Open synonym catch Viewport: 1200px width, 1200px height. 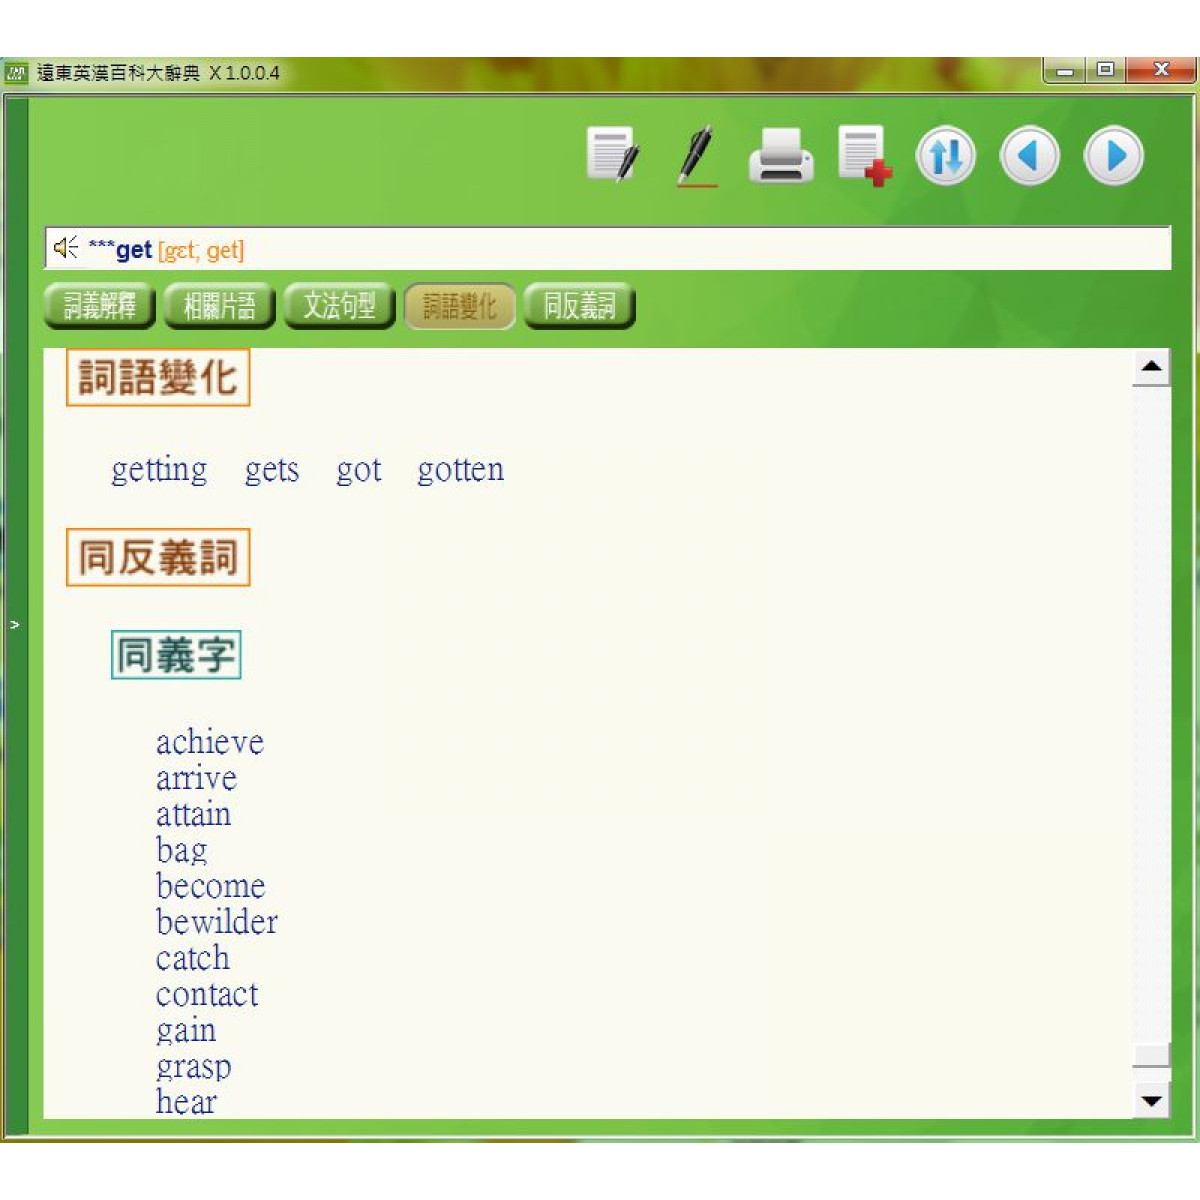tap(192, 958)
